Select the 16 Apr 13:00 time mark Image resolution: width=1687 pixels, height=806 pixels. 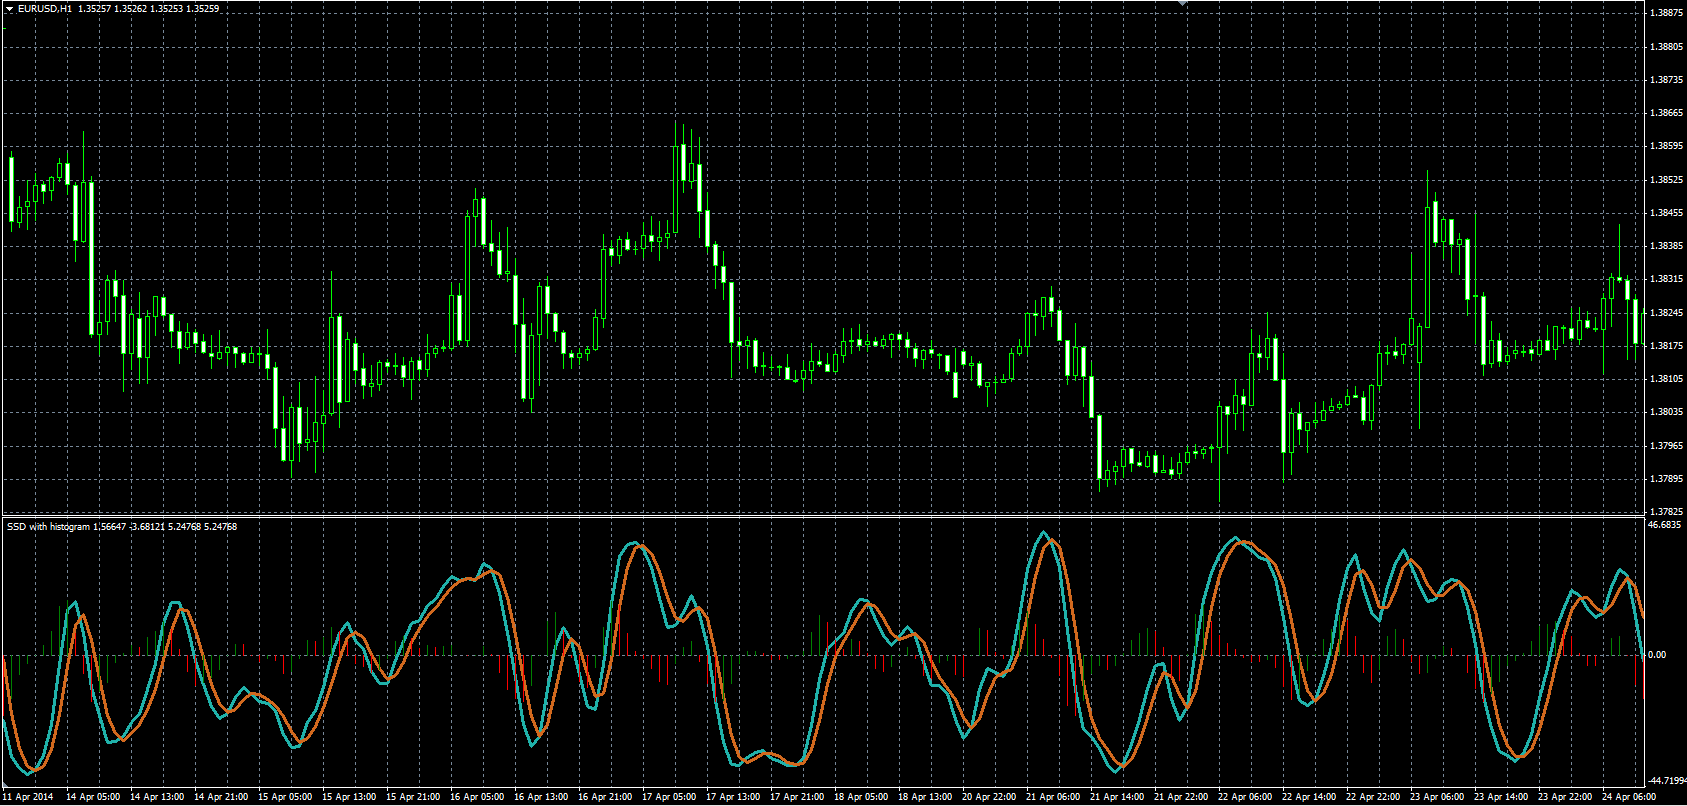tap(541, 797)
